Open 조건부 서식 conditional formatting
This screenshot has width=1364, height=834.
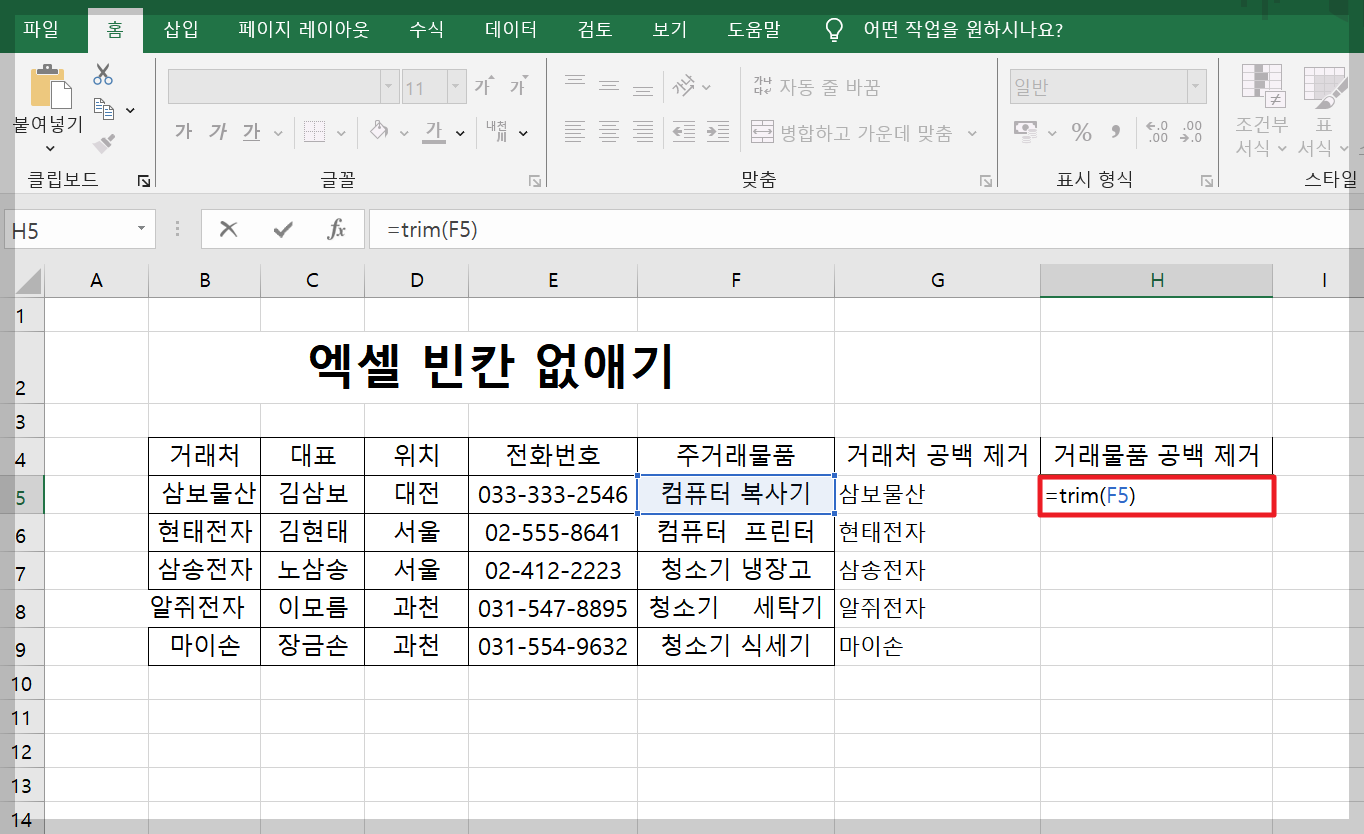tap(1261, 110)
